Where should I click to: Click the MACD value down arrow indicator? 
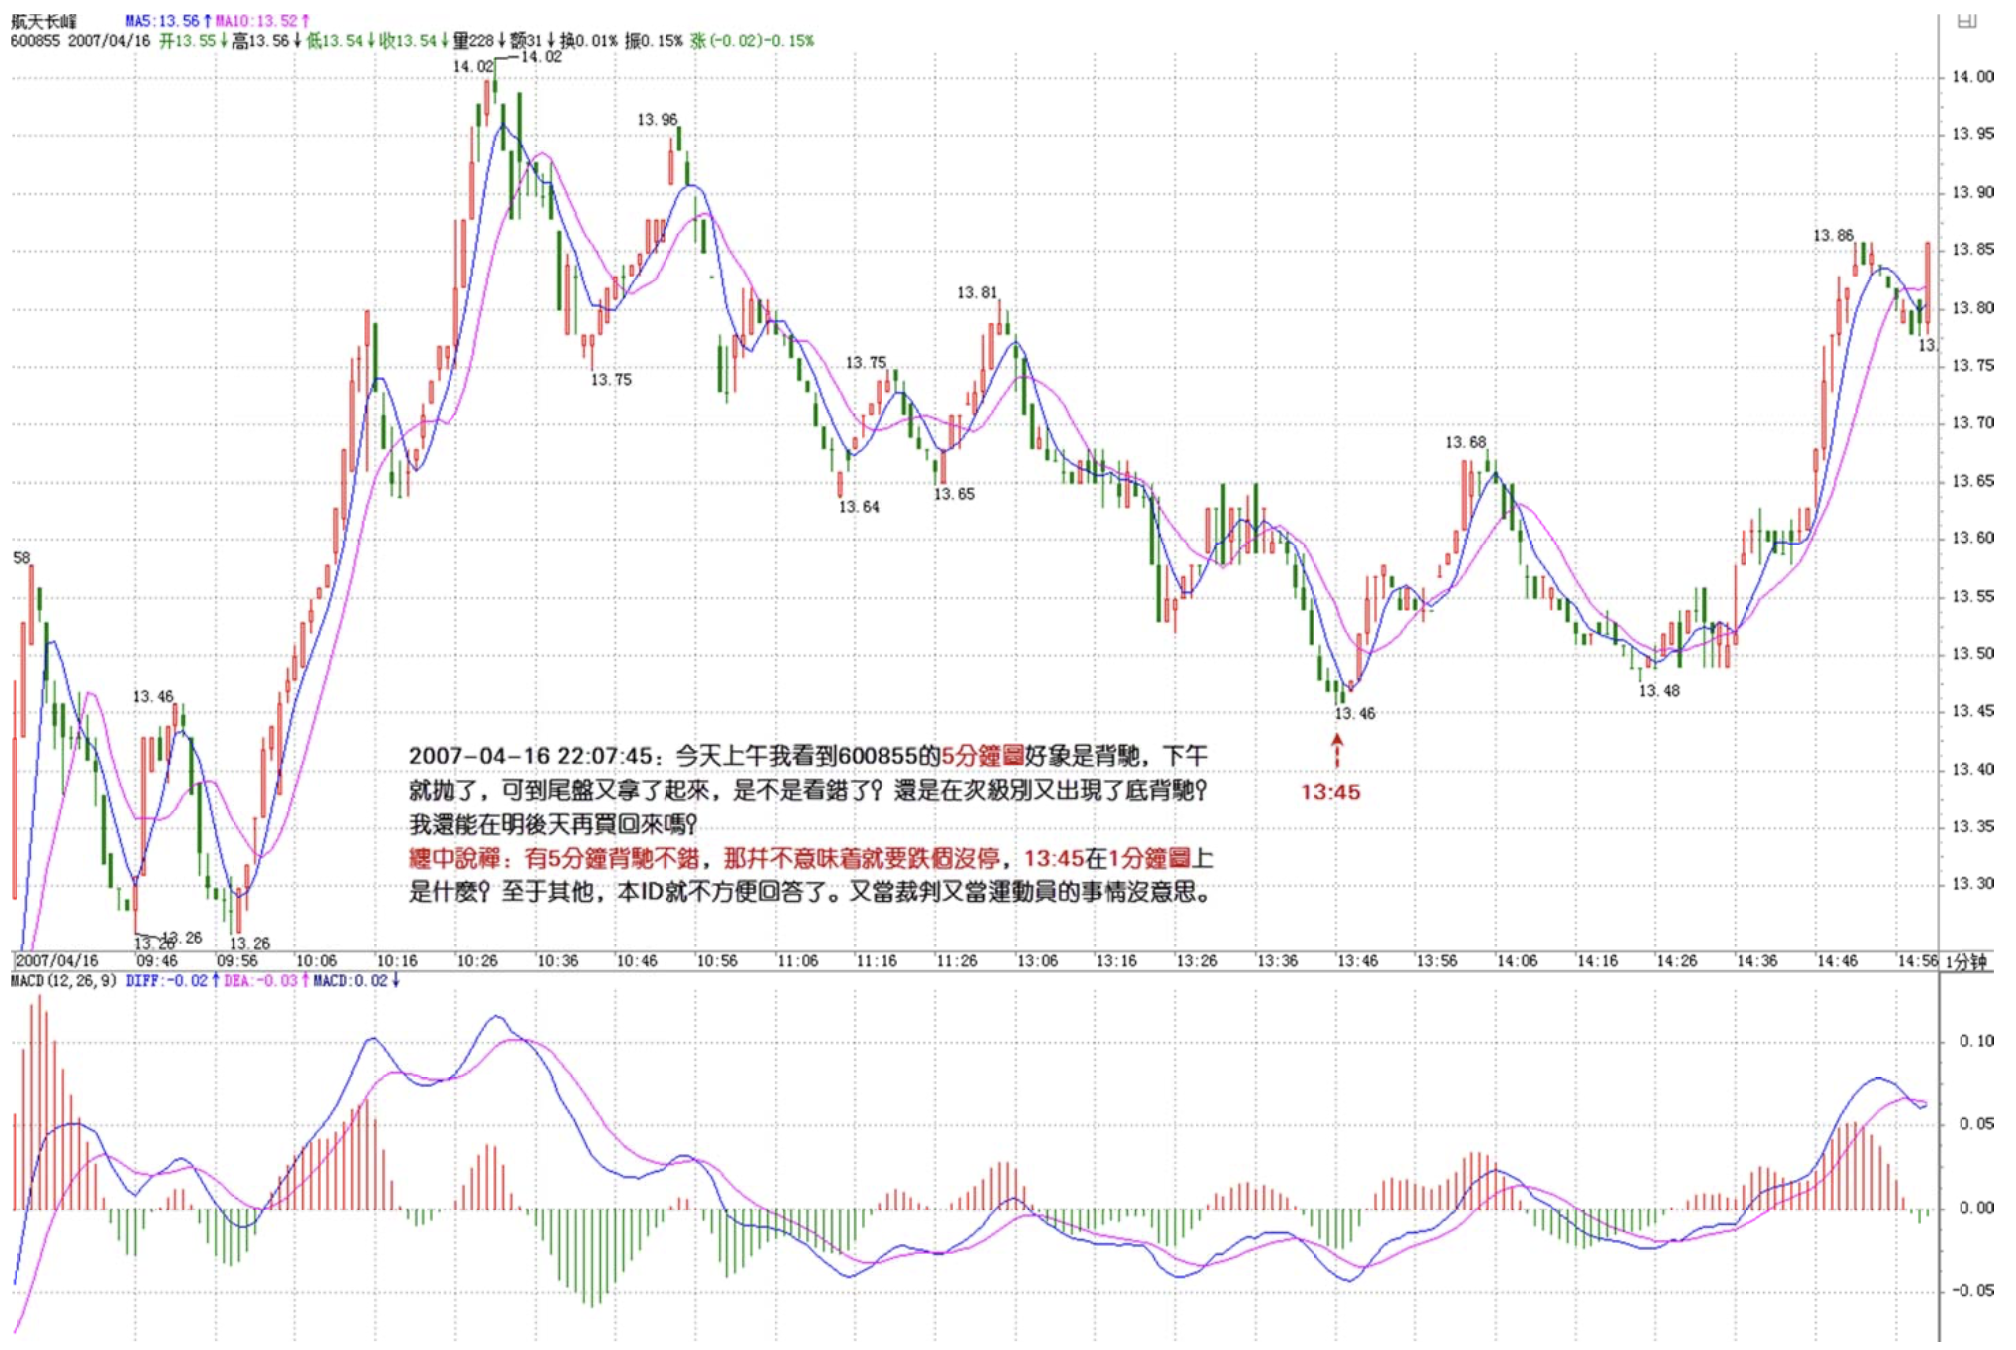pos(396,981)
